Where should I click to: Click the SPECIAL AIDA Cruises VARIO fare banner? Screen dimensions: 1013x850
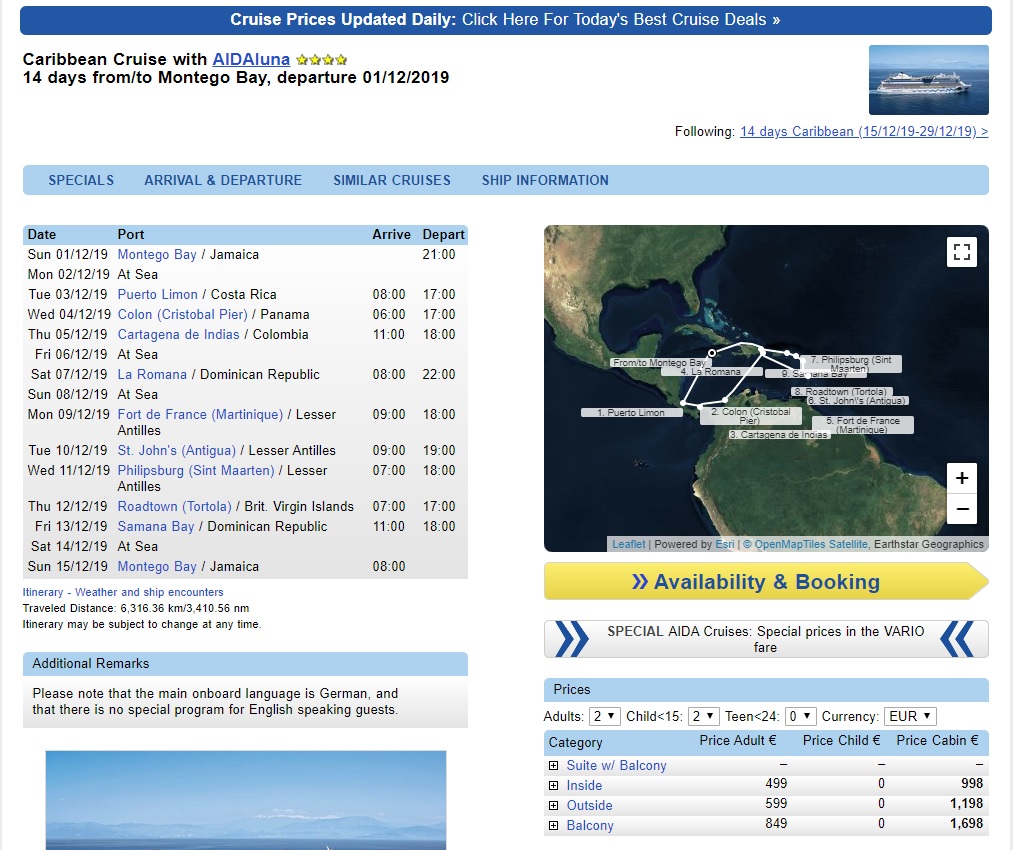coord(766,639)
